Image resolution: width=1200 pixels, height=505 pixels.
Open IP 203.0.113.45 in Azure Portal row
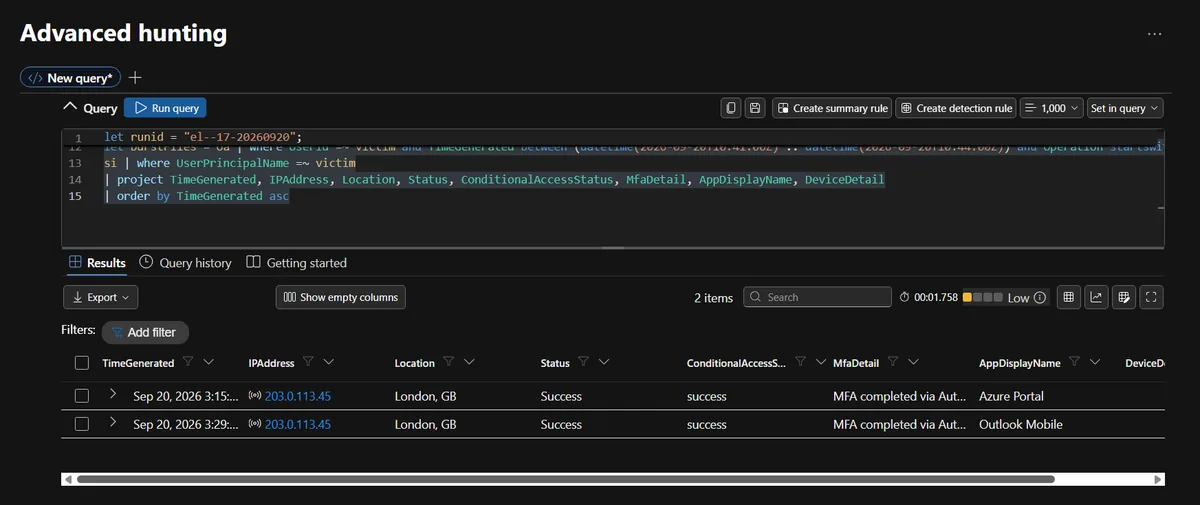(298, 396)
